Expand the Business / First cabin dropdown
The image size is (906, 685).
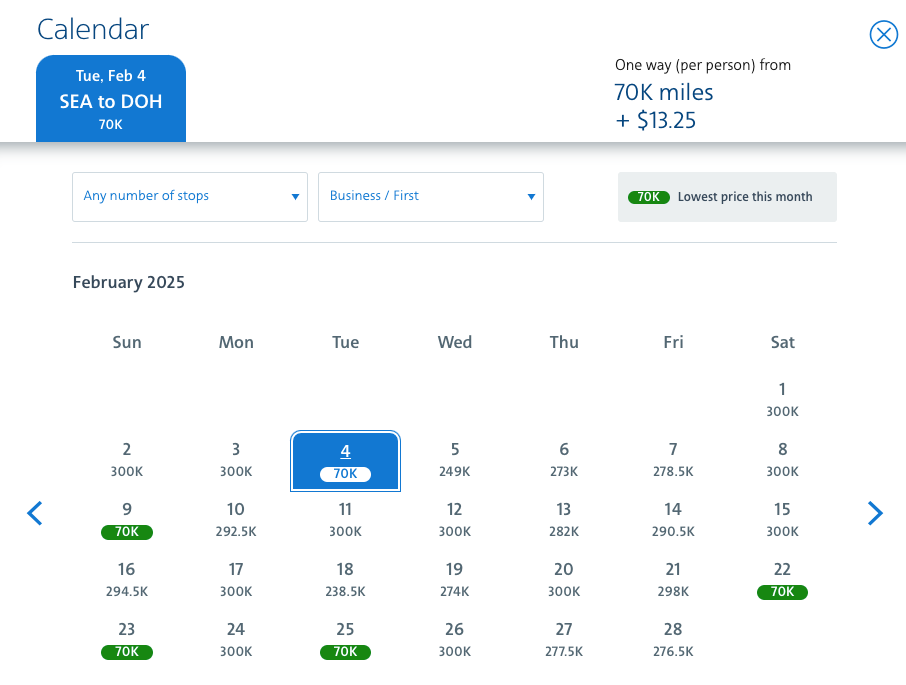tap(430, 196)
